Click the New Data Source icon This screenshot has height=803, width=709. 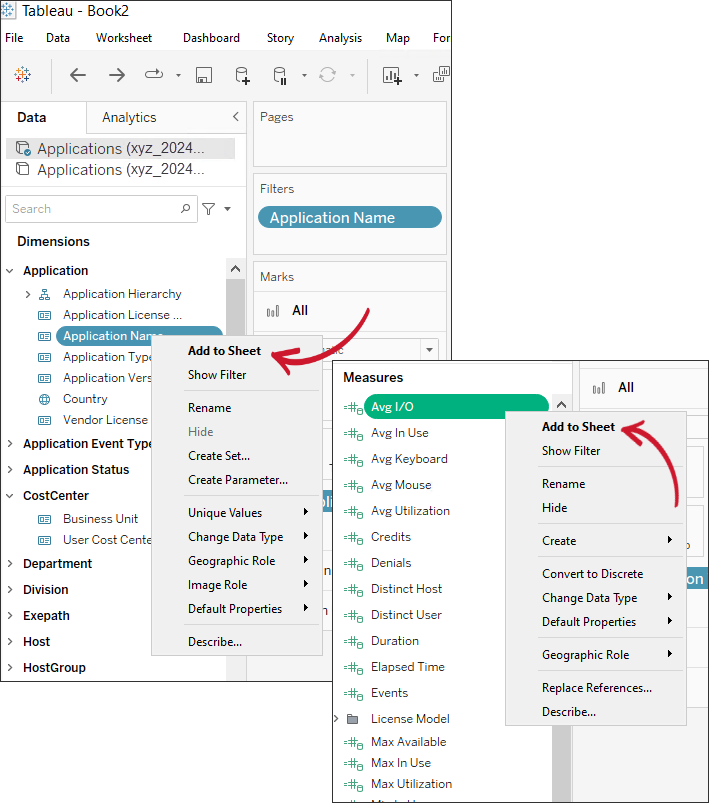pyautogui.click(x=242, y=75)
